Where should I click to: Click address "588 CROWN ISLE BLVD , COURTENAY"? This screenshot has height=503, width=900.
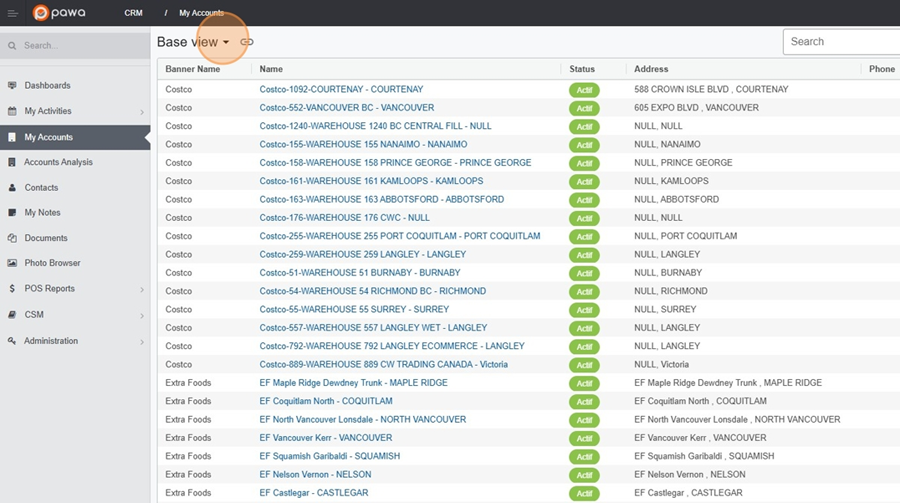[x=711, y=89]
